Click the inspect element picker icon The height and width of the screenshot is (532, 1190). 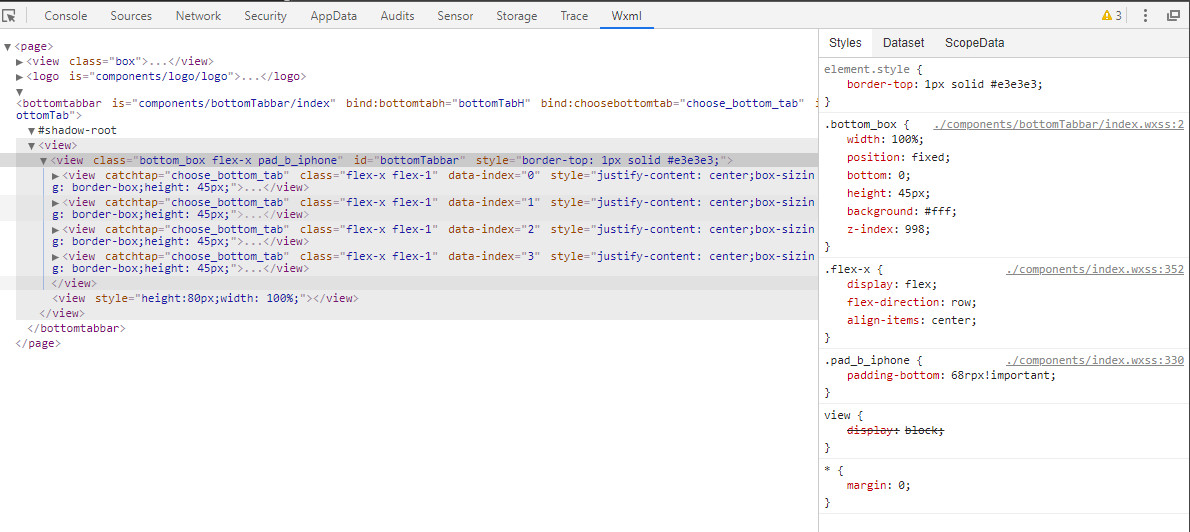(9, 15)
